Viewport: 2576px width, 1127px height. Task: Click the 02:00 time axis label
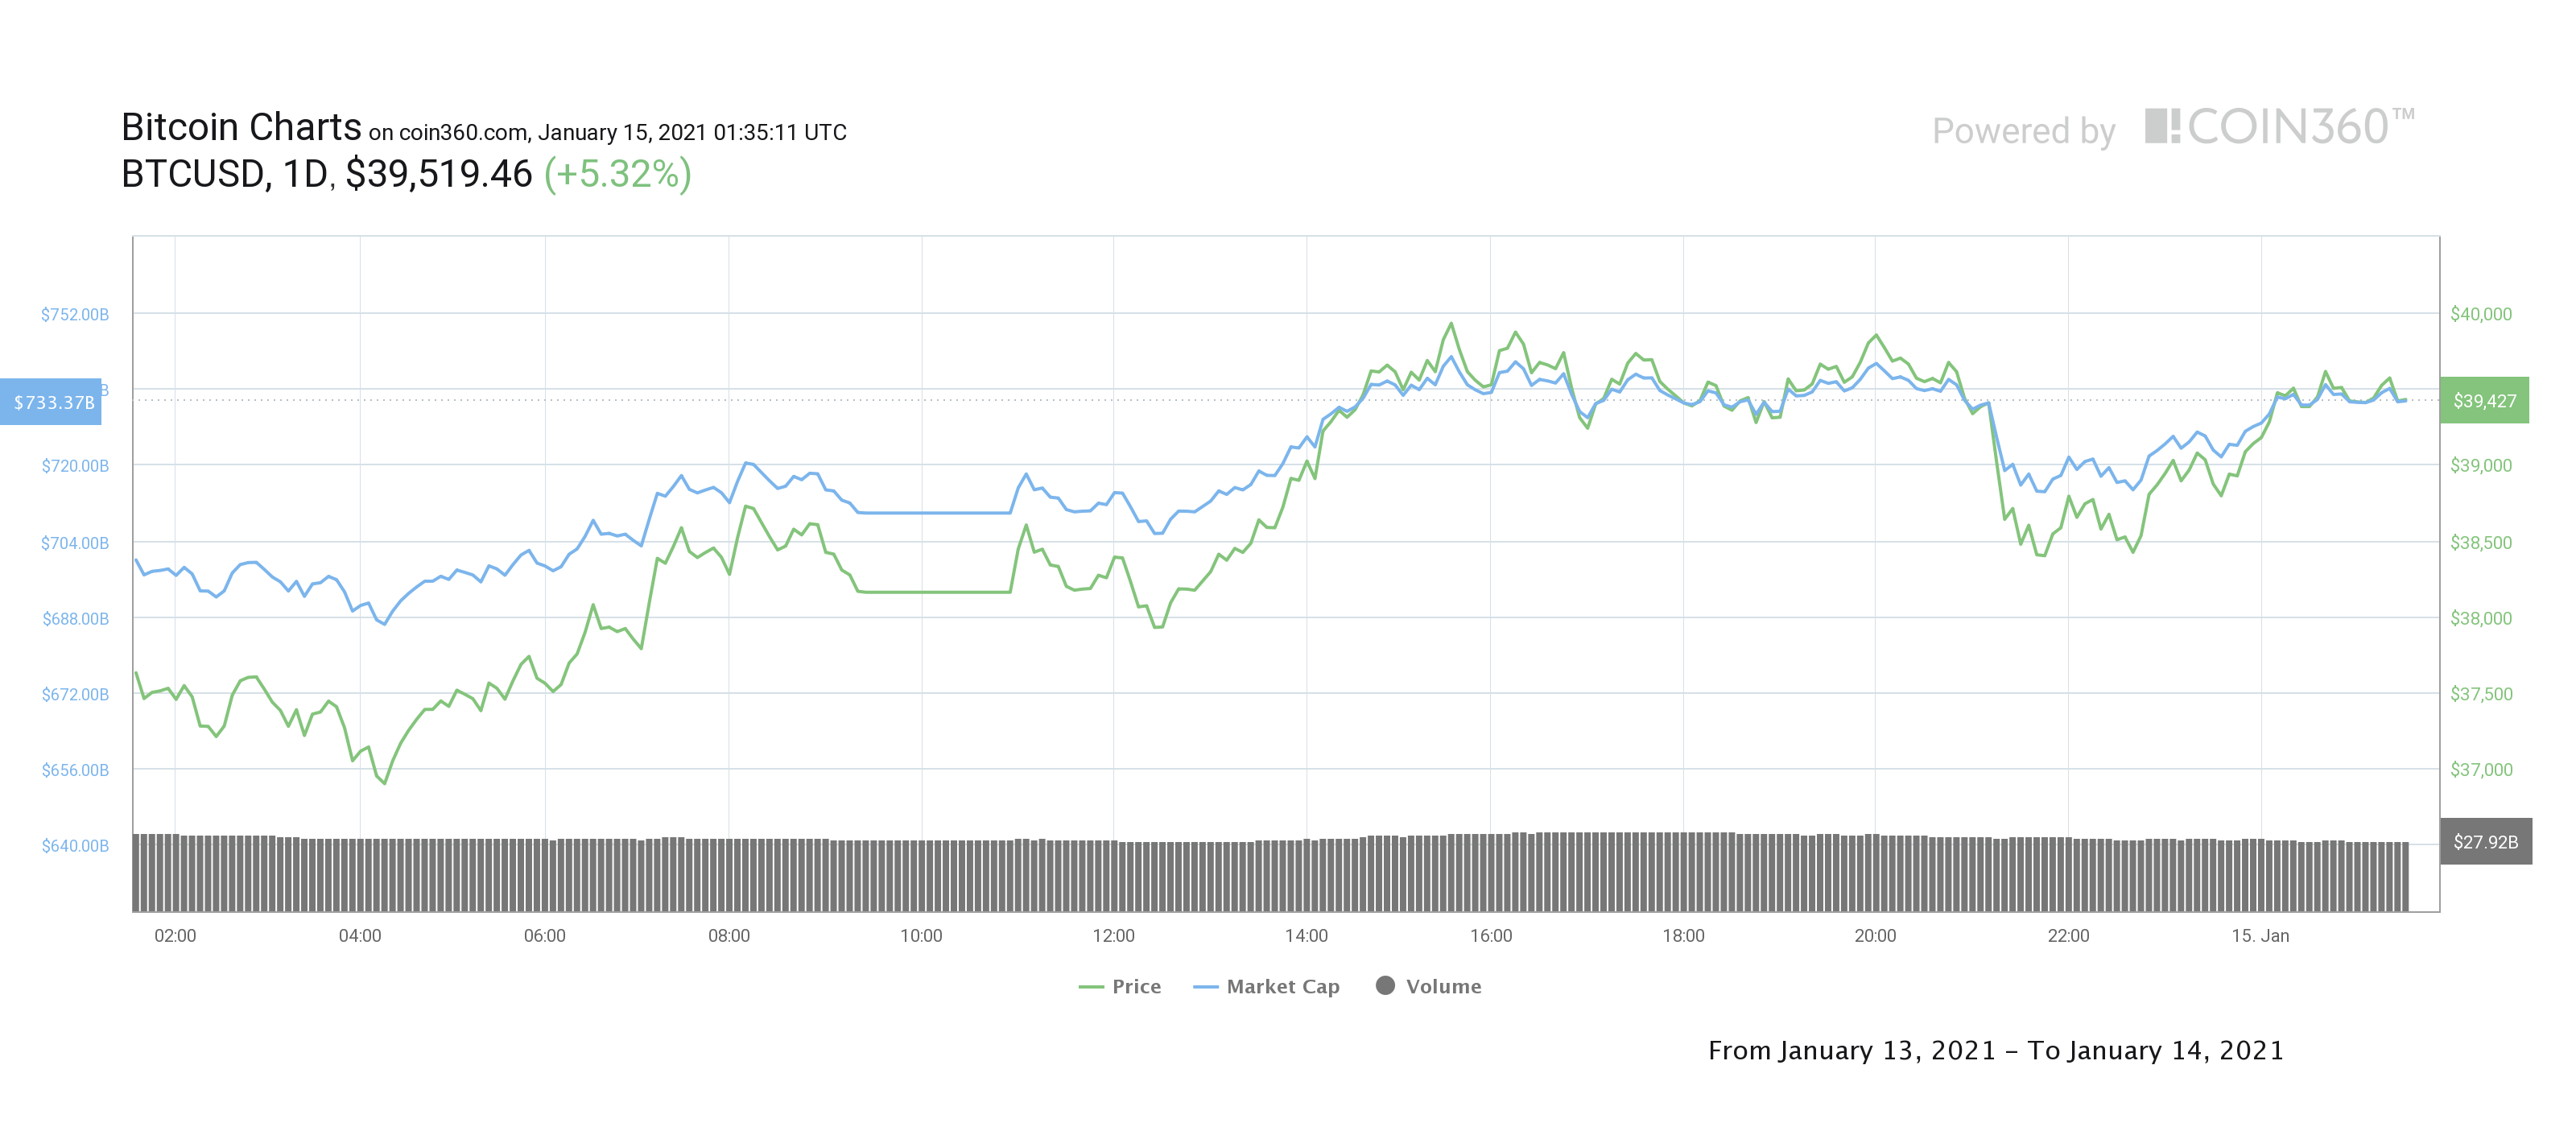(175, 936)
